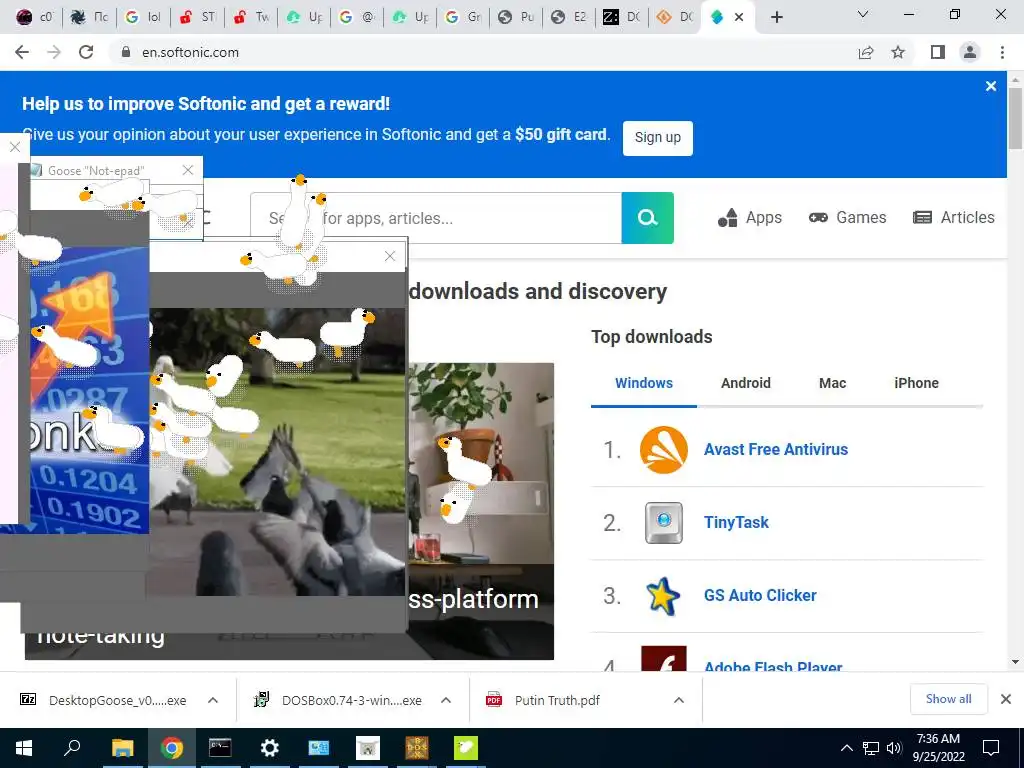
Task: Open Games category in Softonic header
Action: pos(847,217)
